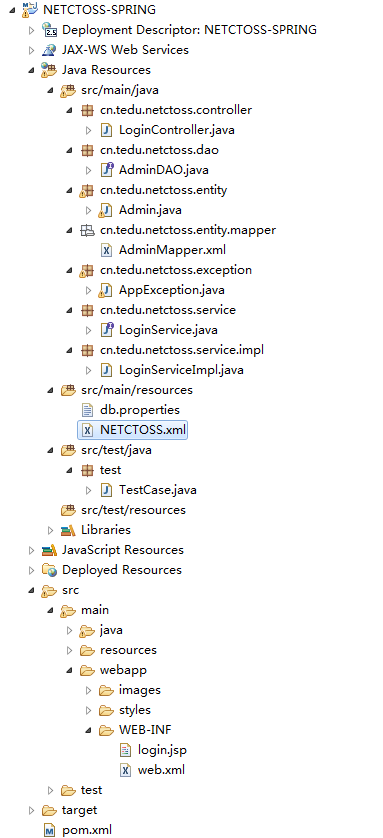Collapse the Java Resources node
Viewport: 383px width, 838px height.
[x=32, y=71]
